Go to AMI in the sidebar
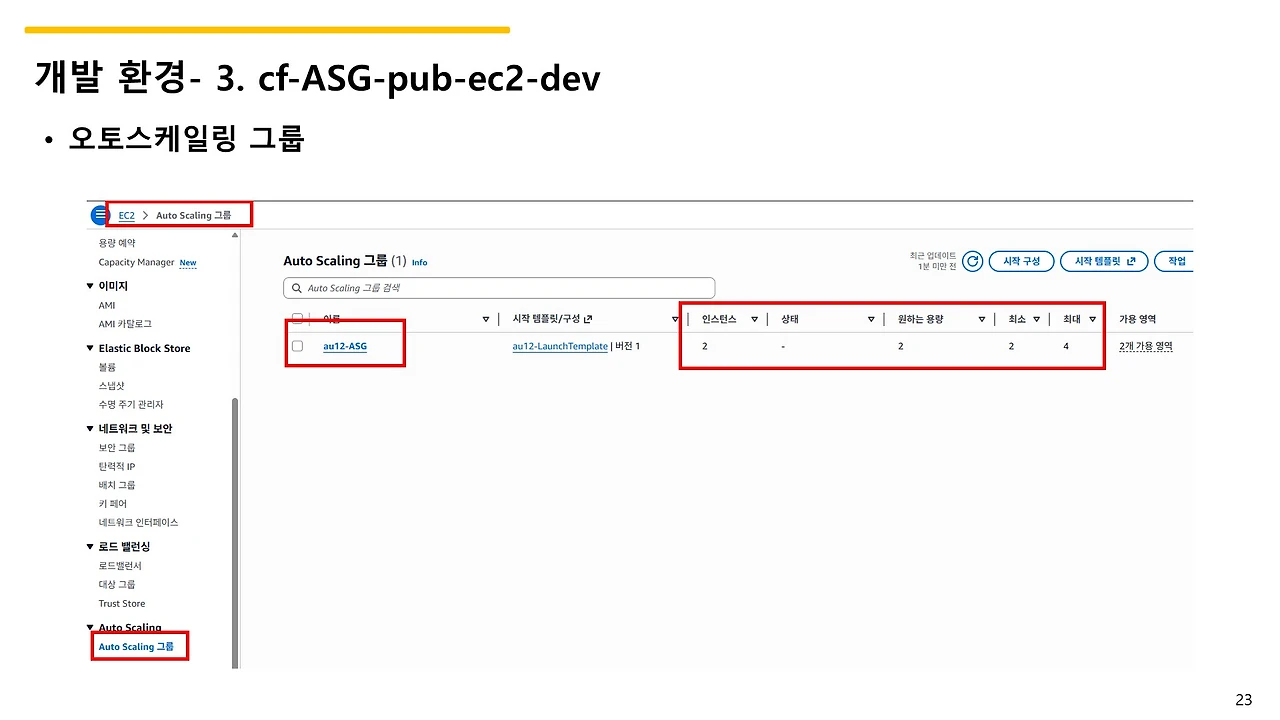Image resolution: width=1280 pixels, height=720 pixels. click(x=107, y=305)
